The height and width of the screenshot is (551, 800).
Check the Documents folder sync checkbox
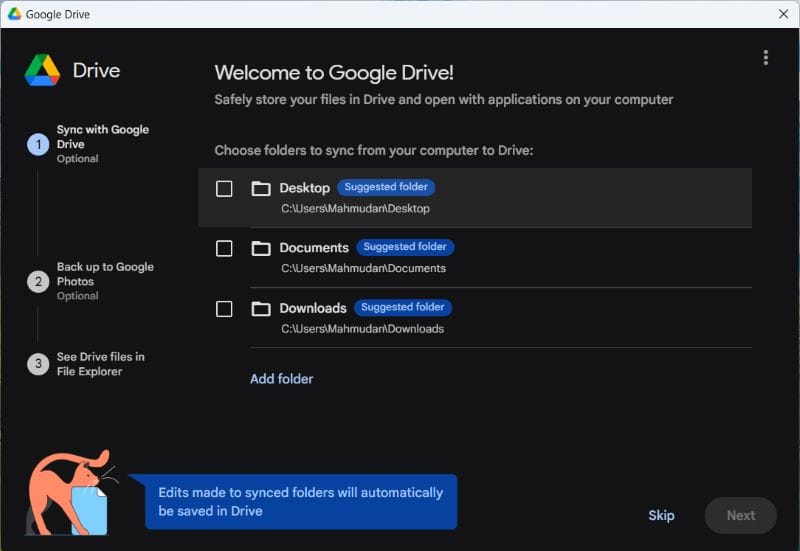pos(224,248)
